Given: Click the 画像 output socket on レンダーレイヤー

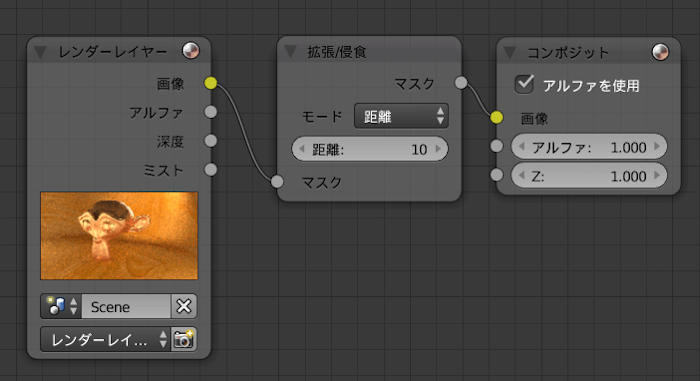Looking at the screenshot, I should pos(211,83).
